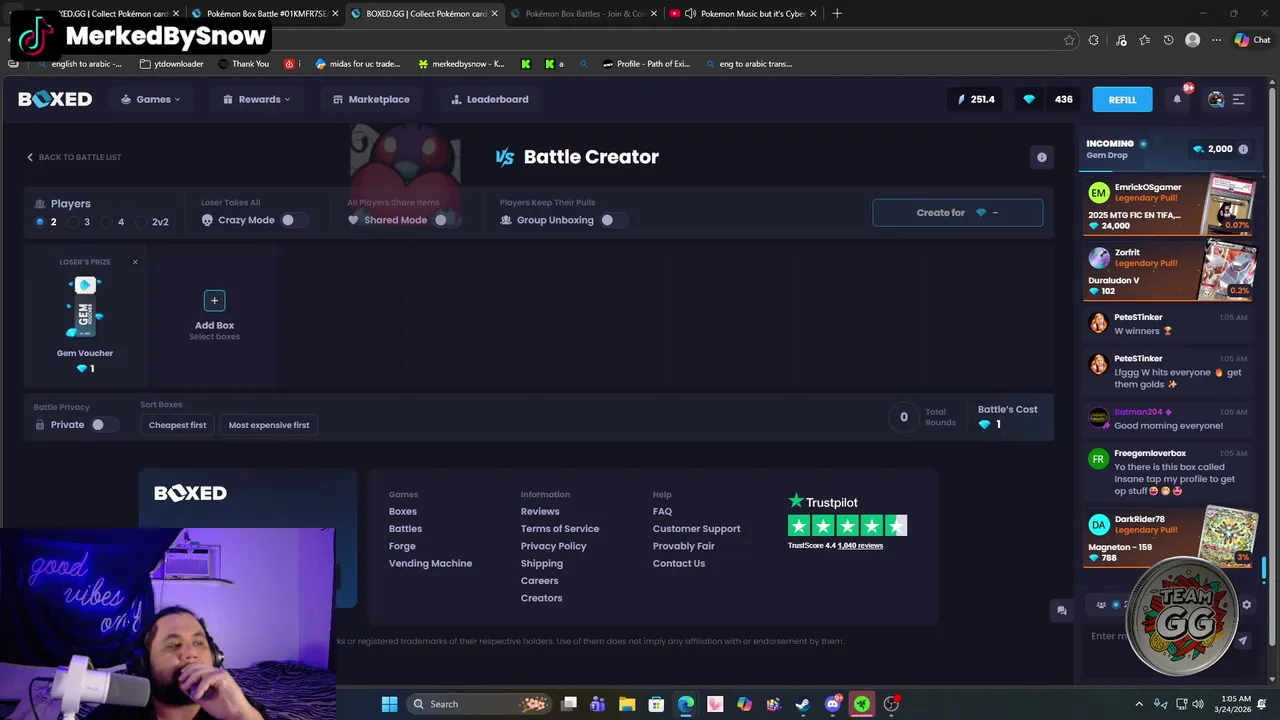This screenshot has height=720, width=1280.
Task: Open Edge settings three-dots menu
Action: pos(1216,40)
